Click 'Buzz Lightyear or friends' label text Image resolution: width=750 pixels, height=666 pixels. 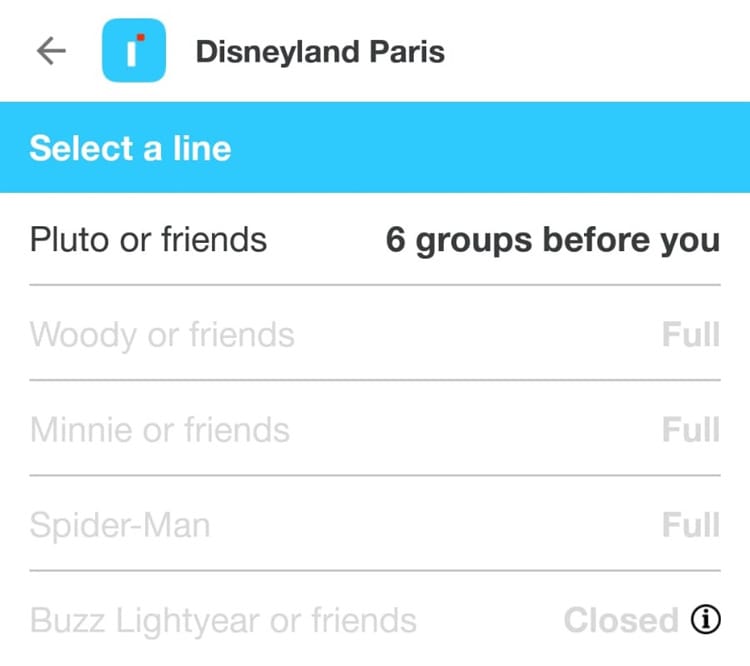tap(223, 620)
